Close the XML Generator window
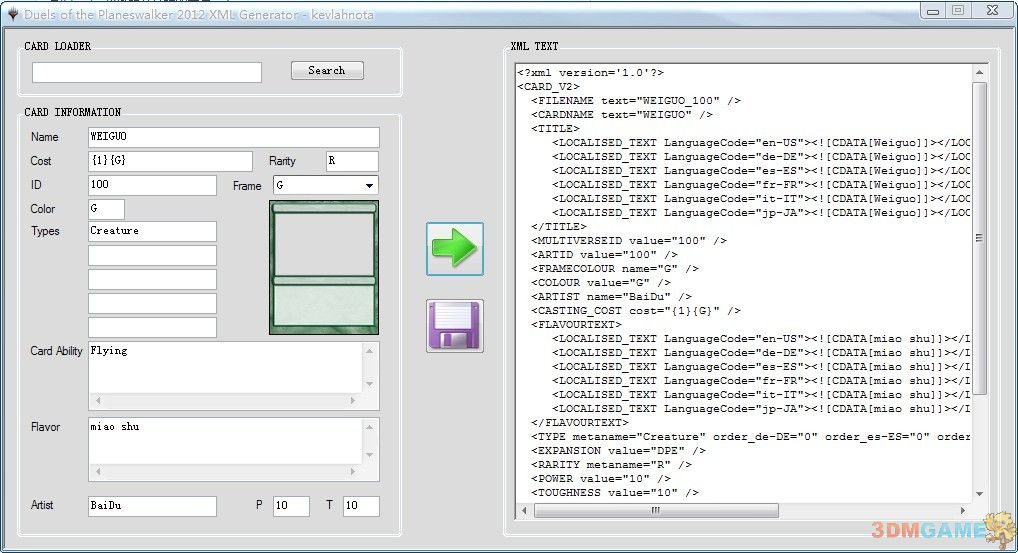Screen dimensions: 1018x553 click(x=992, y=10)
